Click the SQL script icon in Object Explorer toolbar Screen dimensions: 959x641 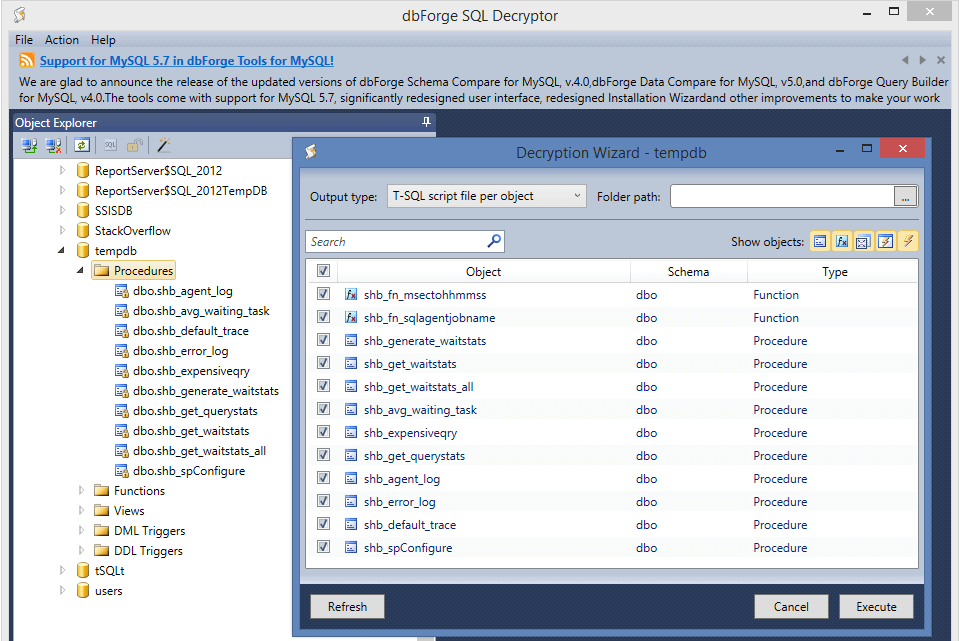(110, 146)
